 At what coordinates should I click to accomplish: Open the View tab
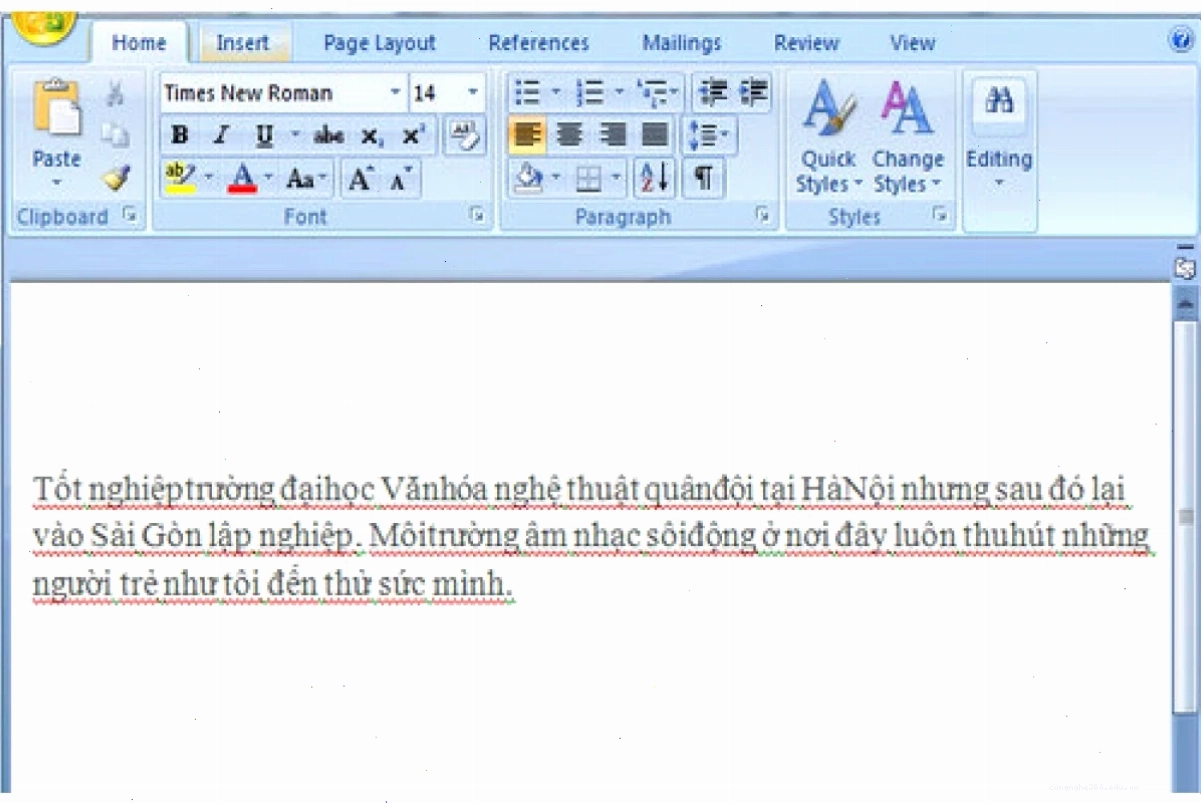pos(912,43)
